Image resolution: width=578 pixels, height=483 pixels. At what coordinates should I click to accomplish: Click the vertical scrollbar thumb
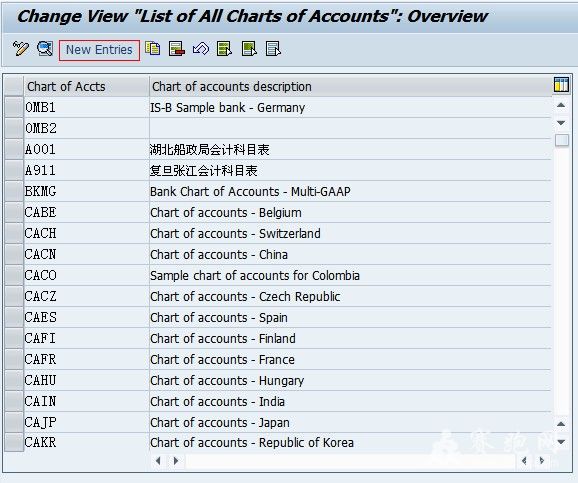562,140
